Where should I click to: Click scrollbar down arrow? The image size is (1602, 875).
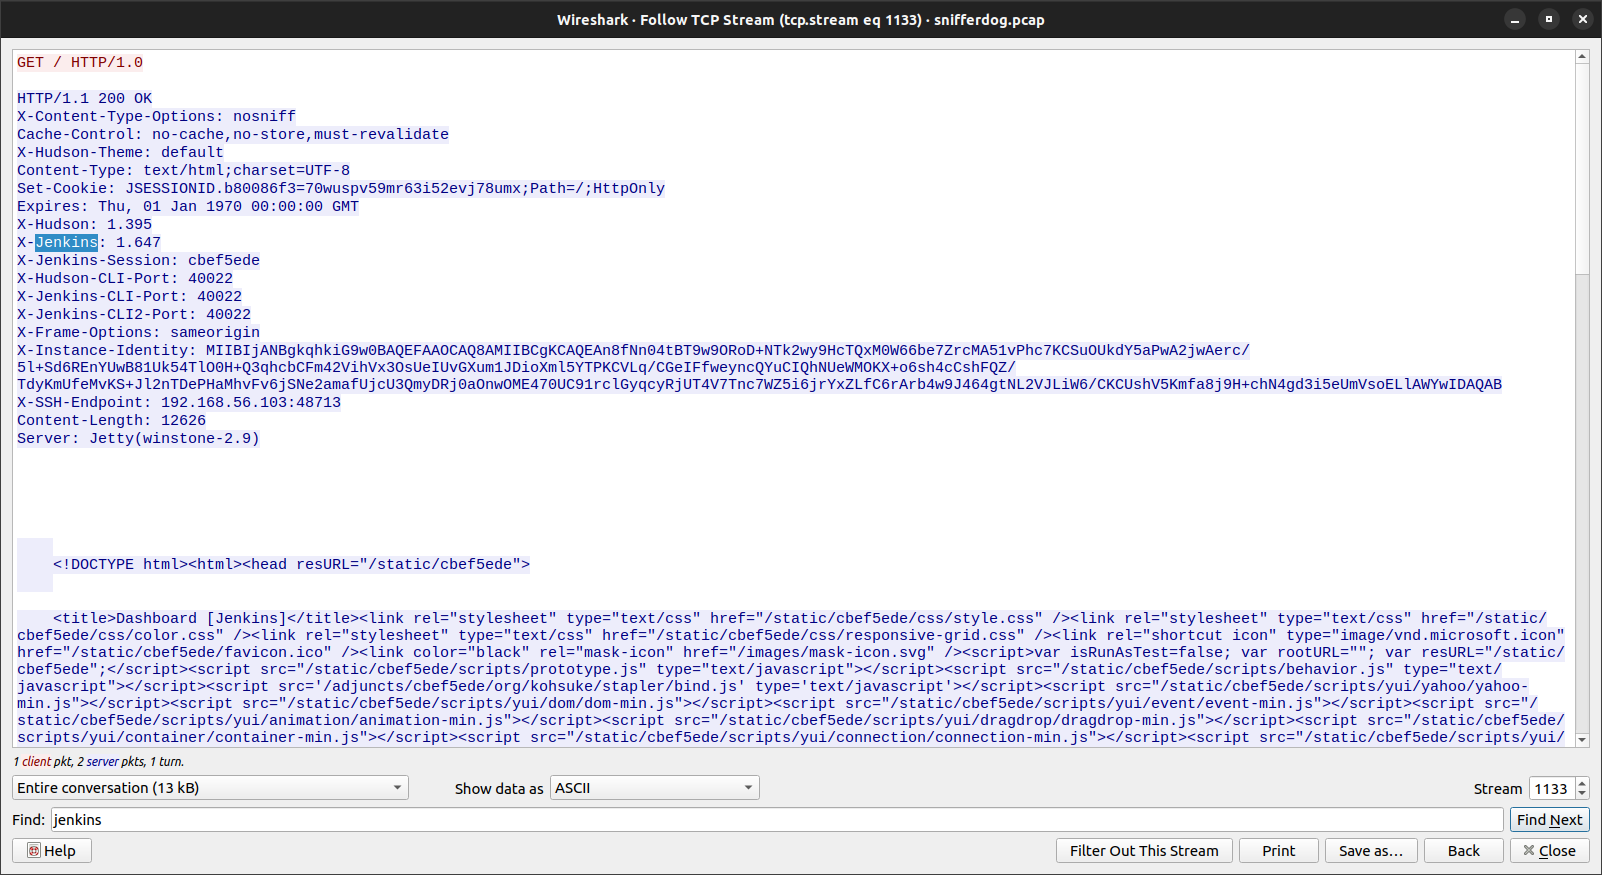(x=1582, y=740)
